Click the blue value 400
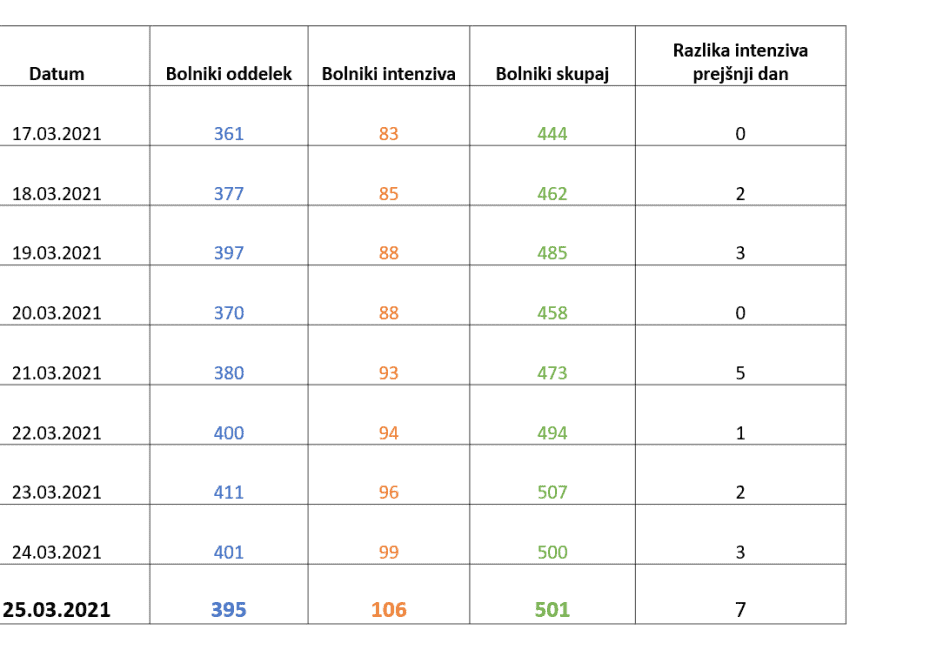 [228, 433]
